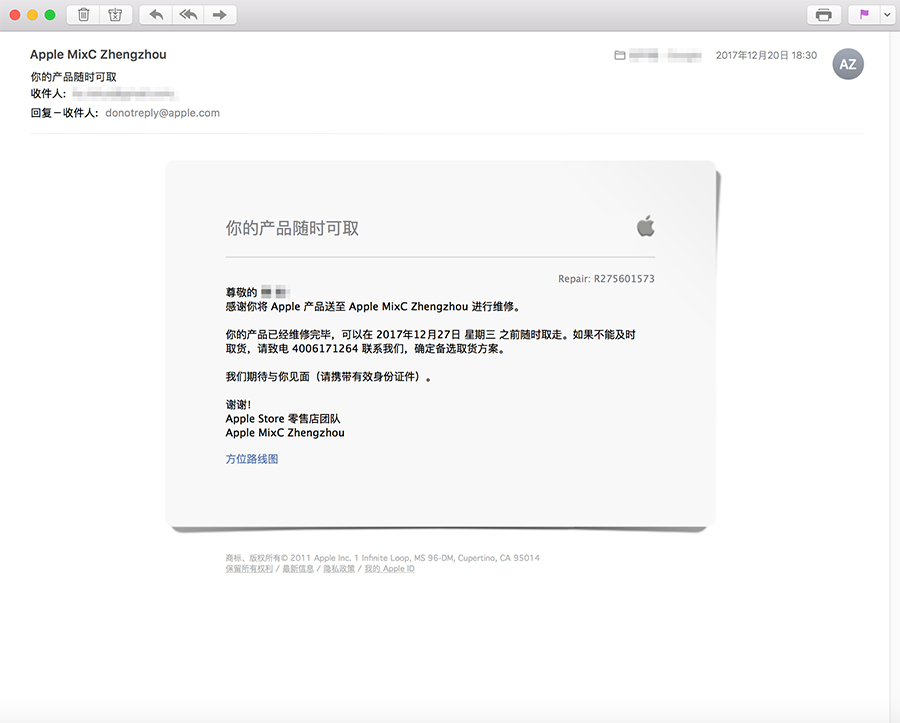Click the blurred recipient address
Image resolution: width=900 pixels, height=723 pixels.
(124, 94)
